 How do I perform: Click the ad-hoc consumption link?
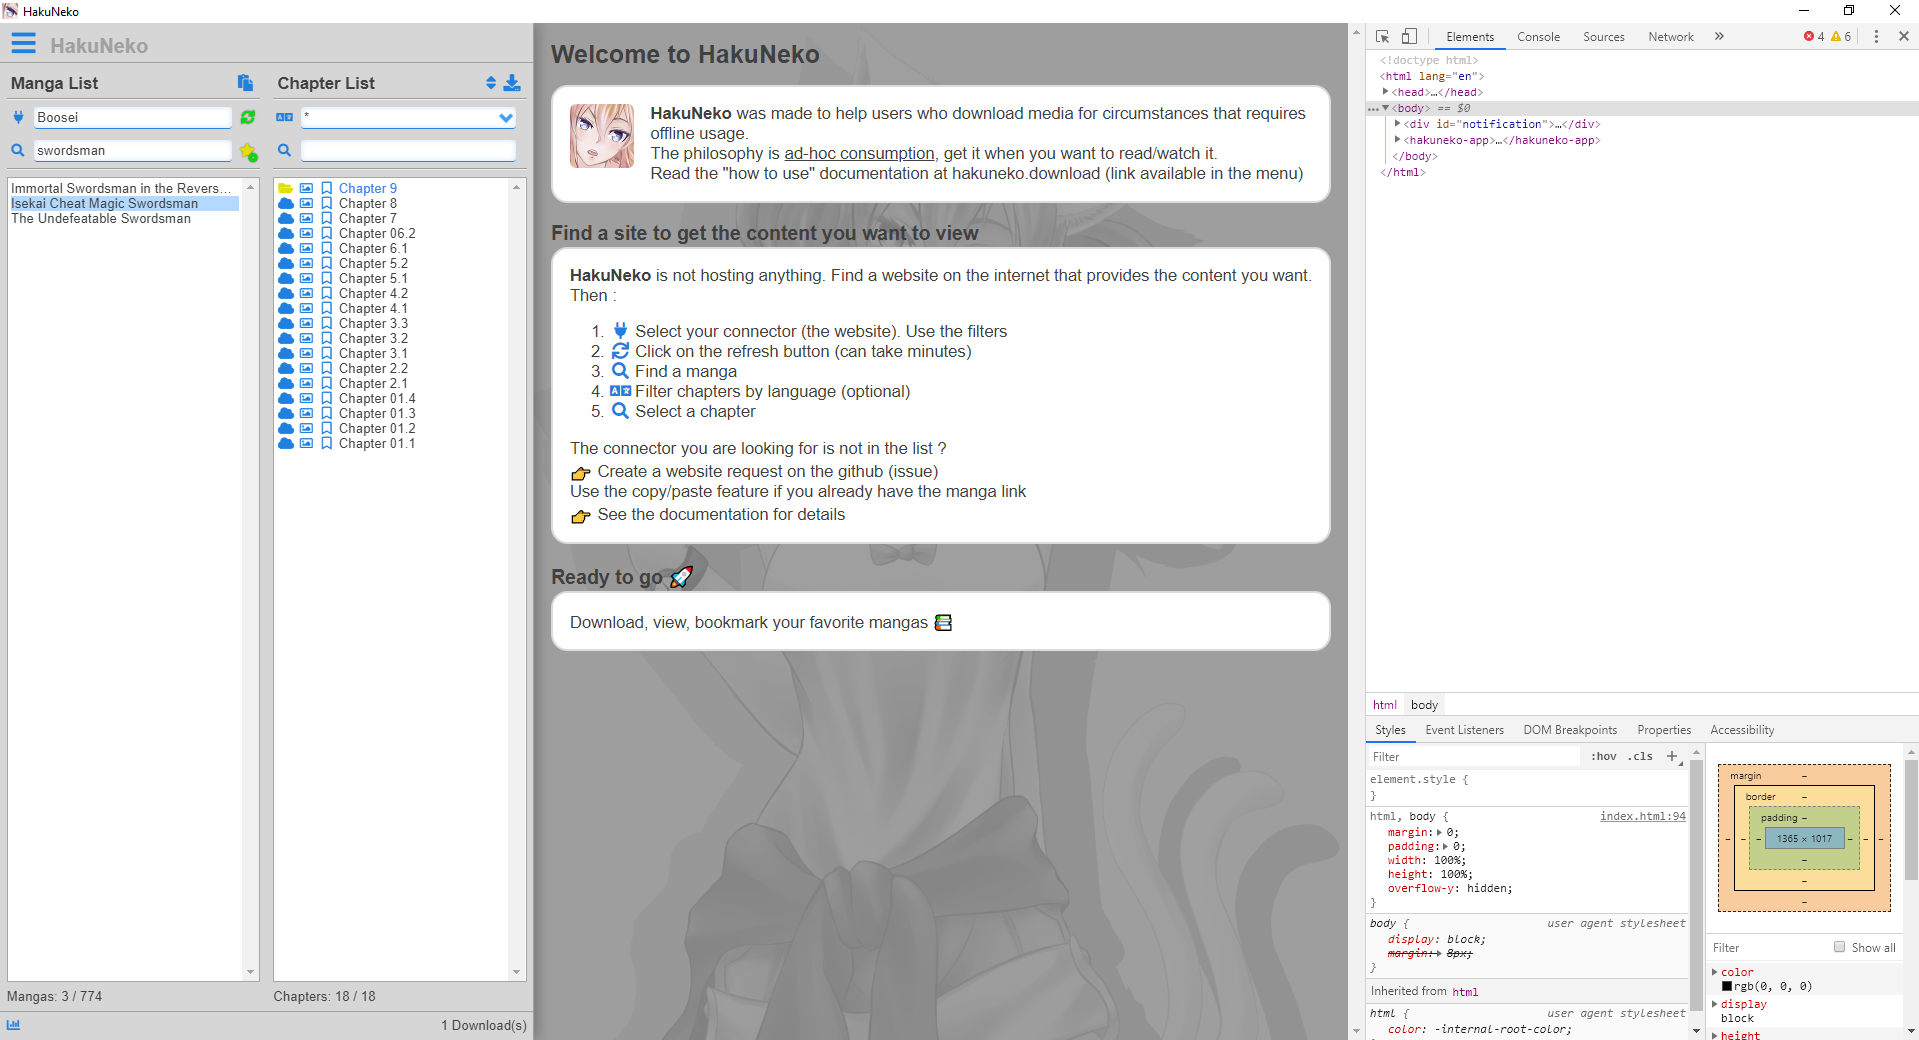[x=859, y=153]
